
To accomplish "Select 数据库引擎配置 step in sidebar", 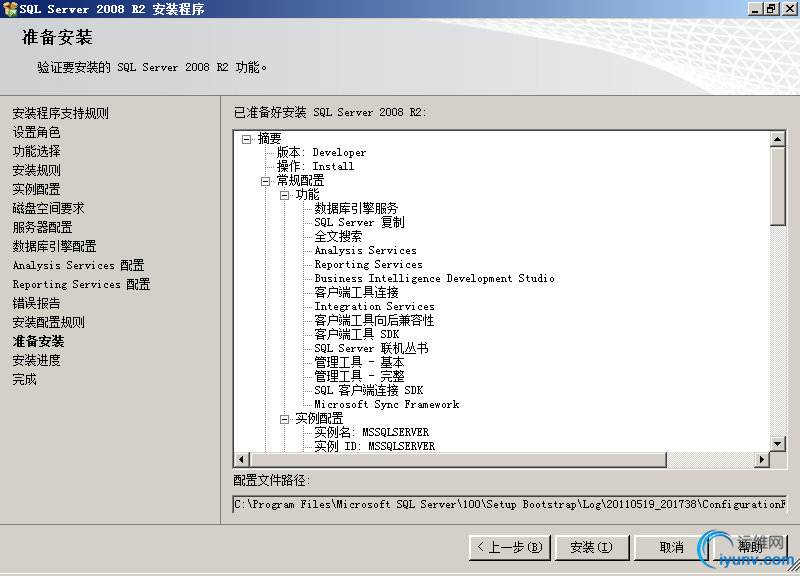I will (x=55, y=246).
